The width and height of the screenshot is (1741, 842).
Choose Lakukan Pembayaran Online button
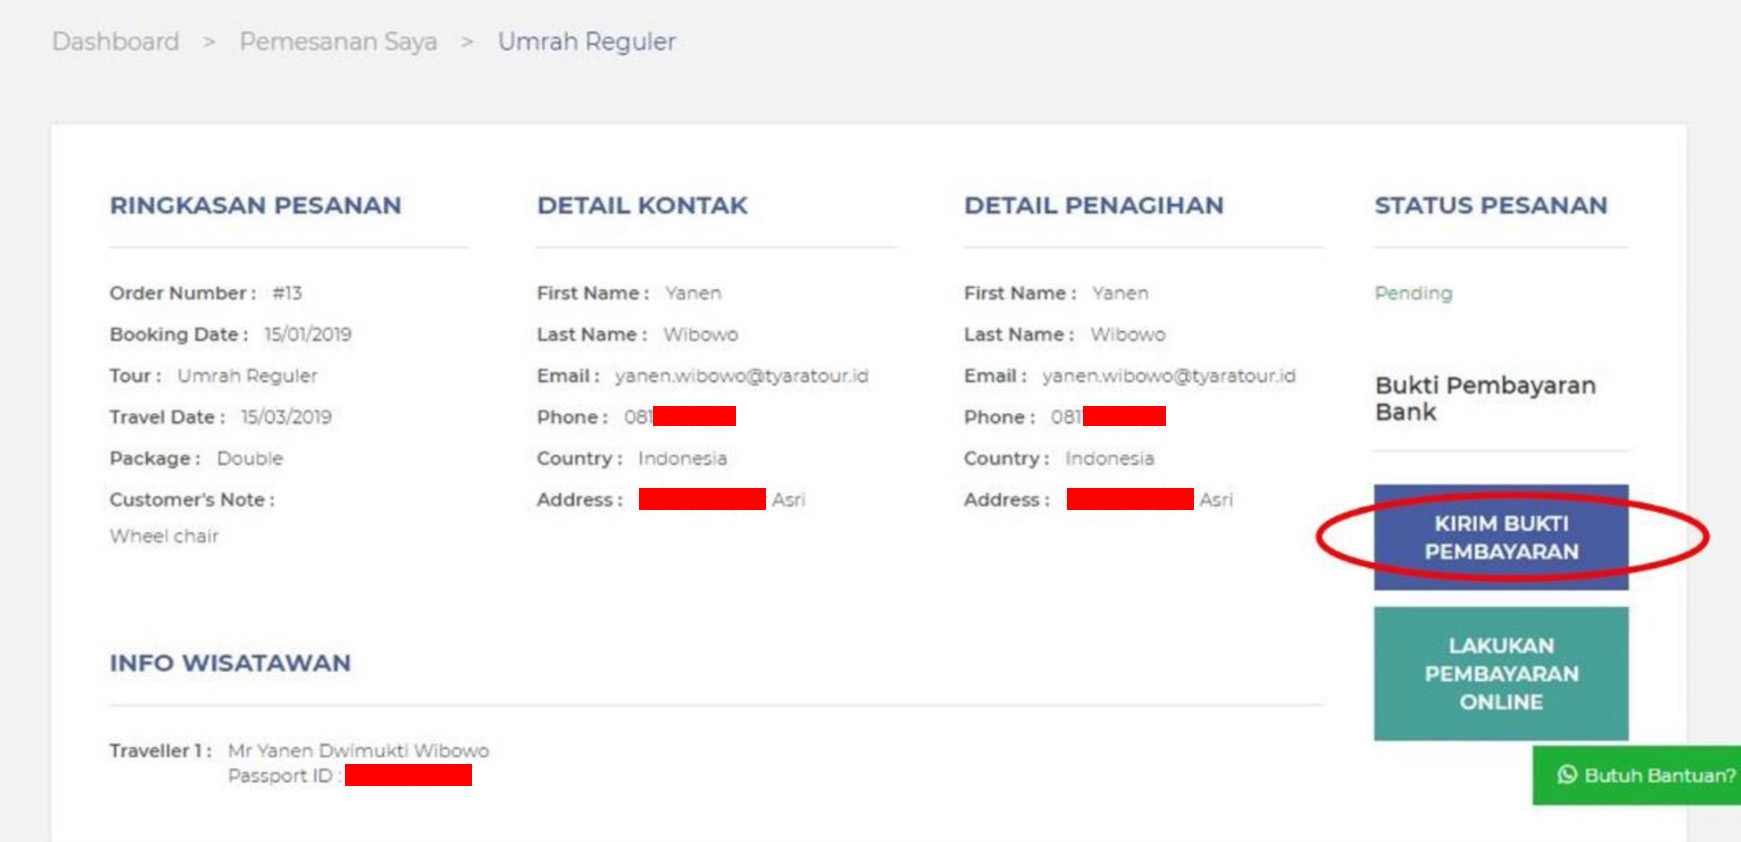(x=1500, y=673)
